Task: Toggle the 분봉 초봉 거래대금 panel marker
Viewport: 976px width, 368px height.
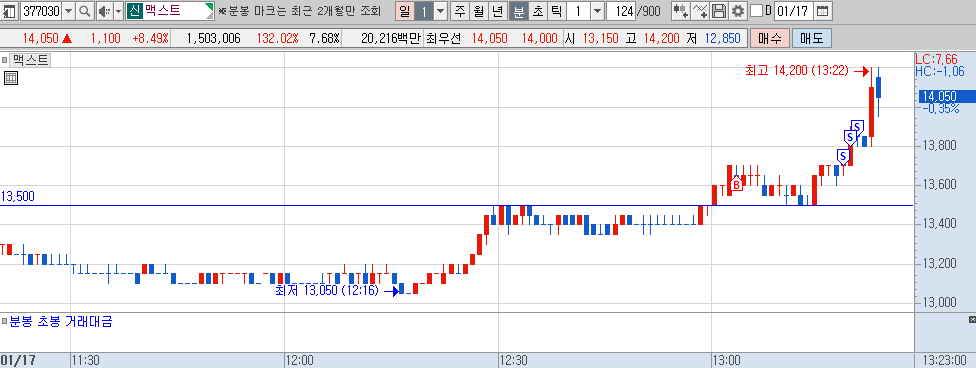Action: click(x=5, y=322)
